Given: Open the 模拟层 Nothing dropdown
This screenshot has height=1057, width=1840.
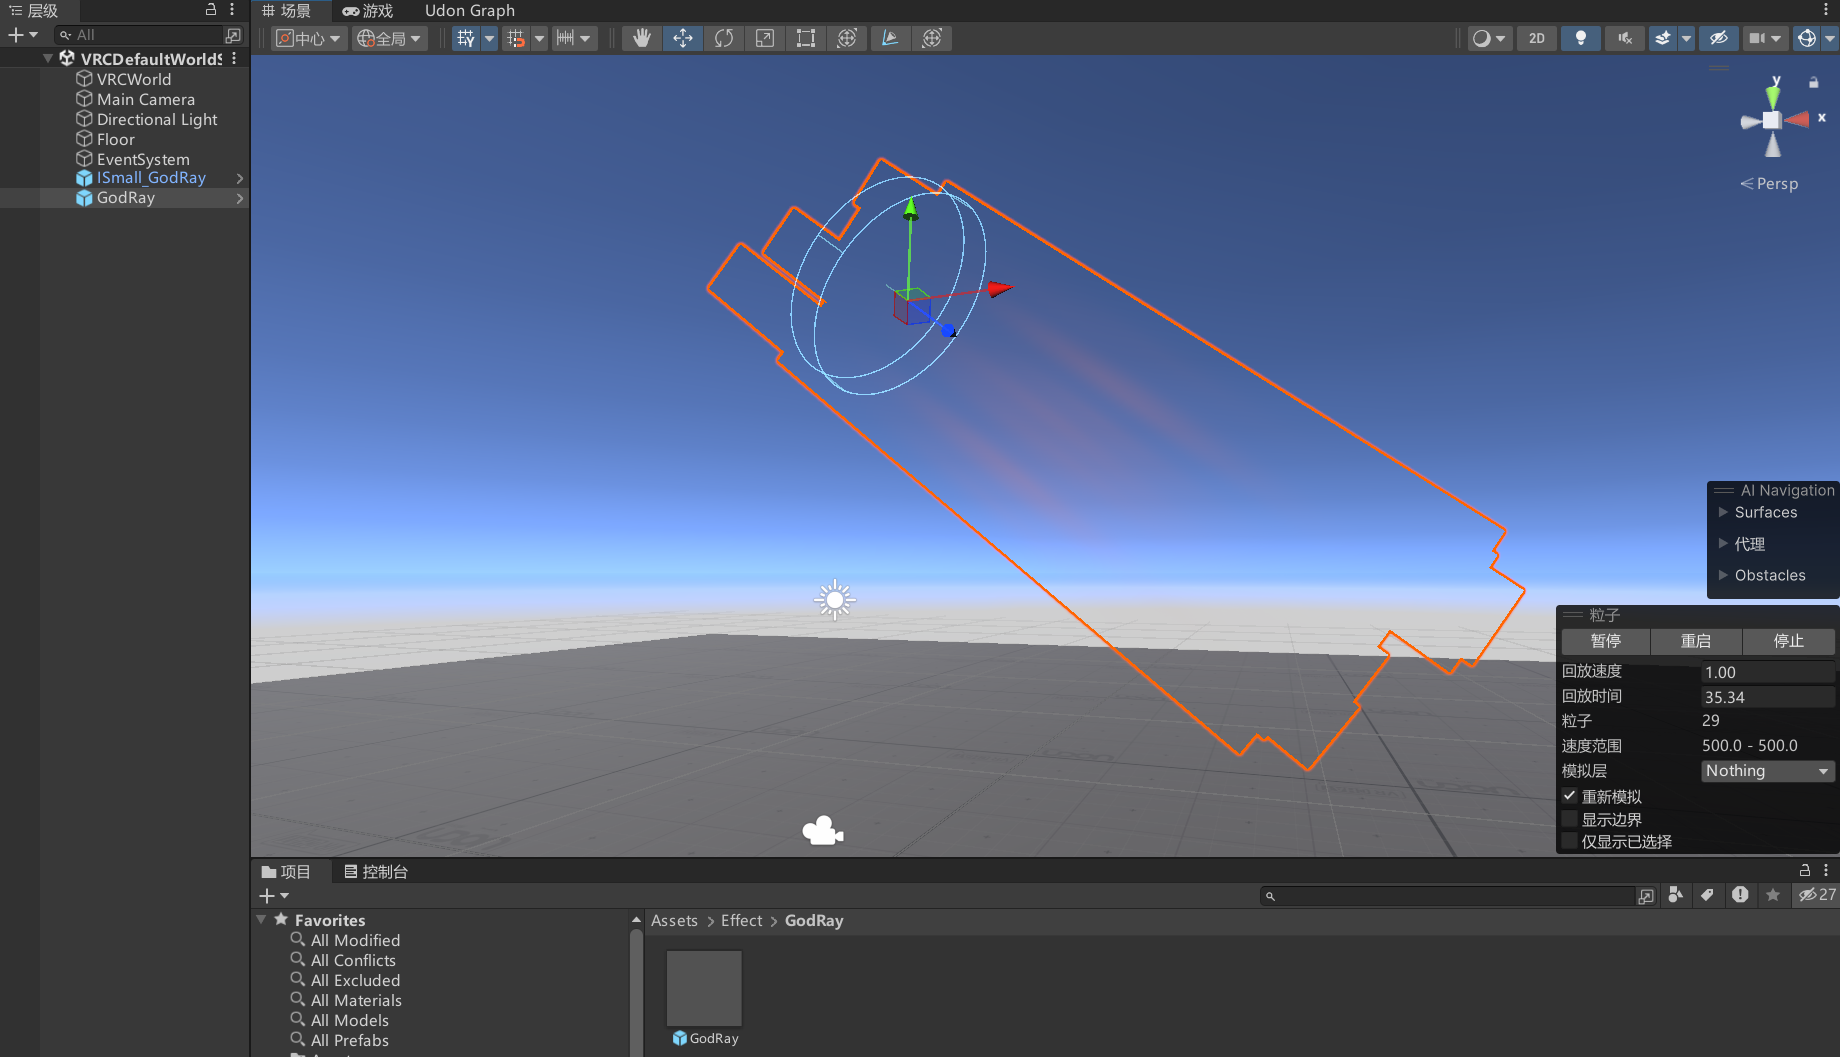Looking at the screenshot, I should [x=1768, y=771].
